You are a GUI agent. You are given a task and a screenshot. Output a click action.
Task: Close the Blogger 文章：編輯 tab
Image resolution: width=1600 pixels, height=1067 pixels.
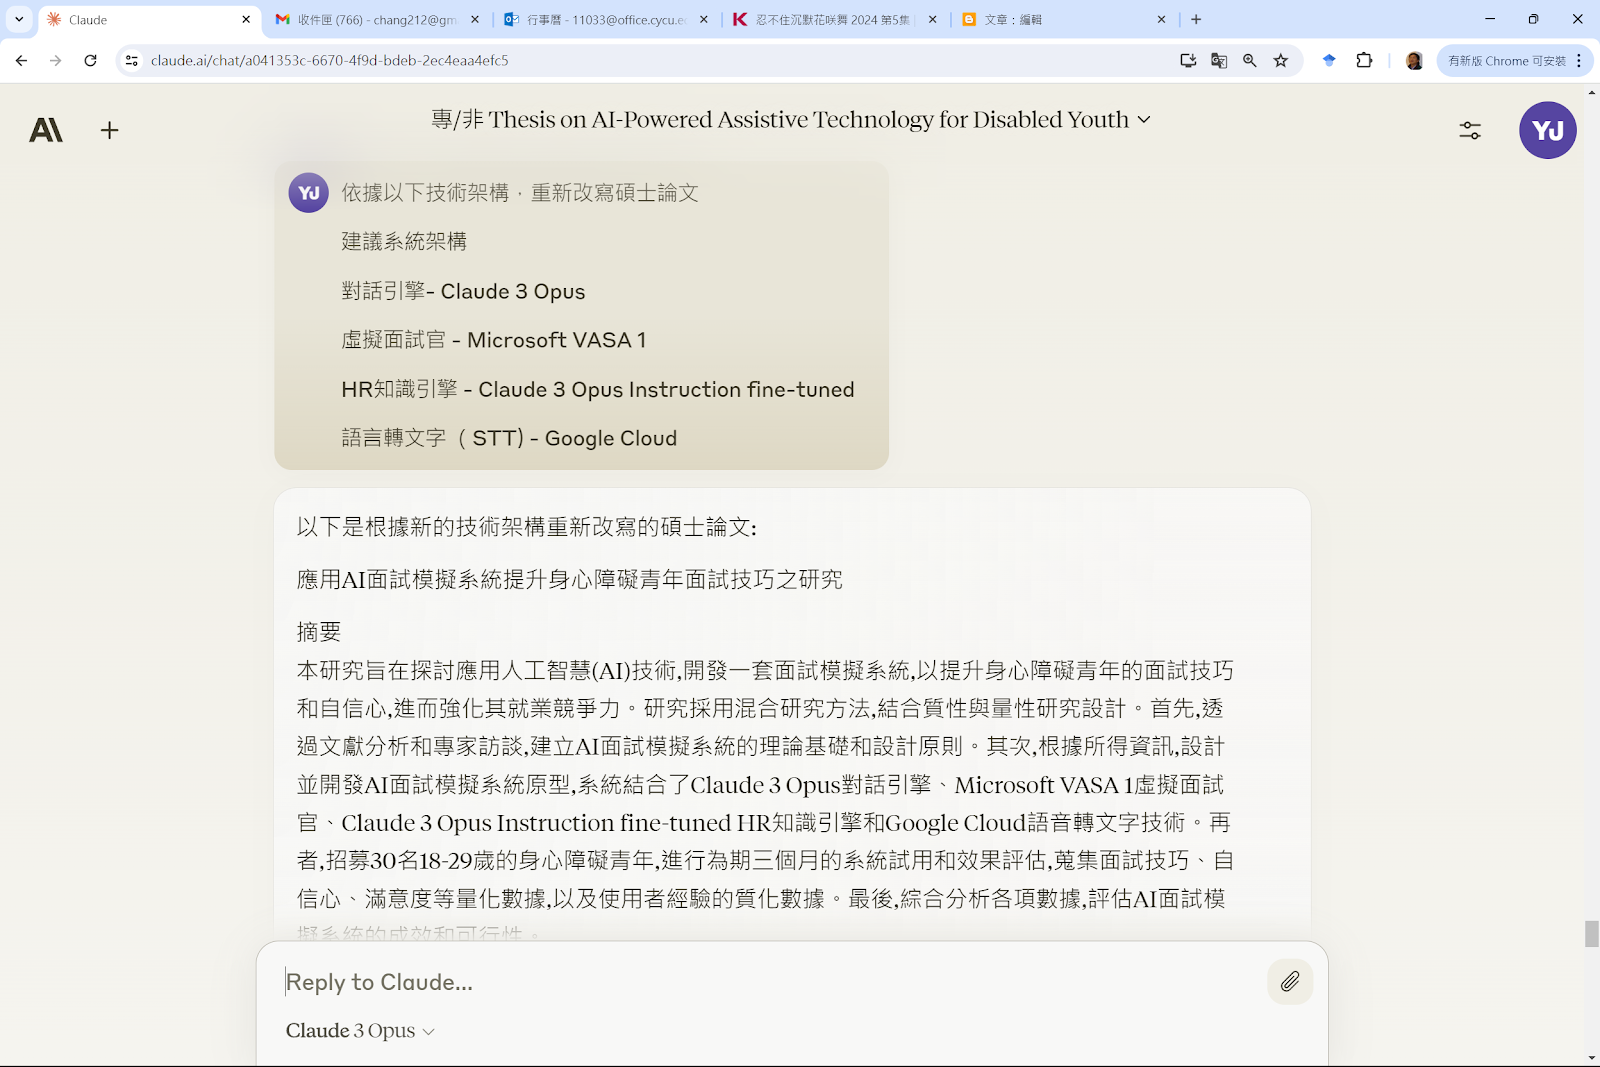click(x=1162, y=19)
